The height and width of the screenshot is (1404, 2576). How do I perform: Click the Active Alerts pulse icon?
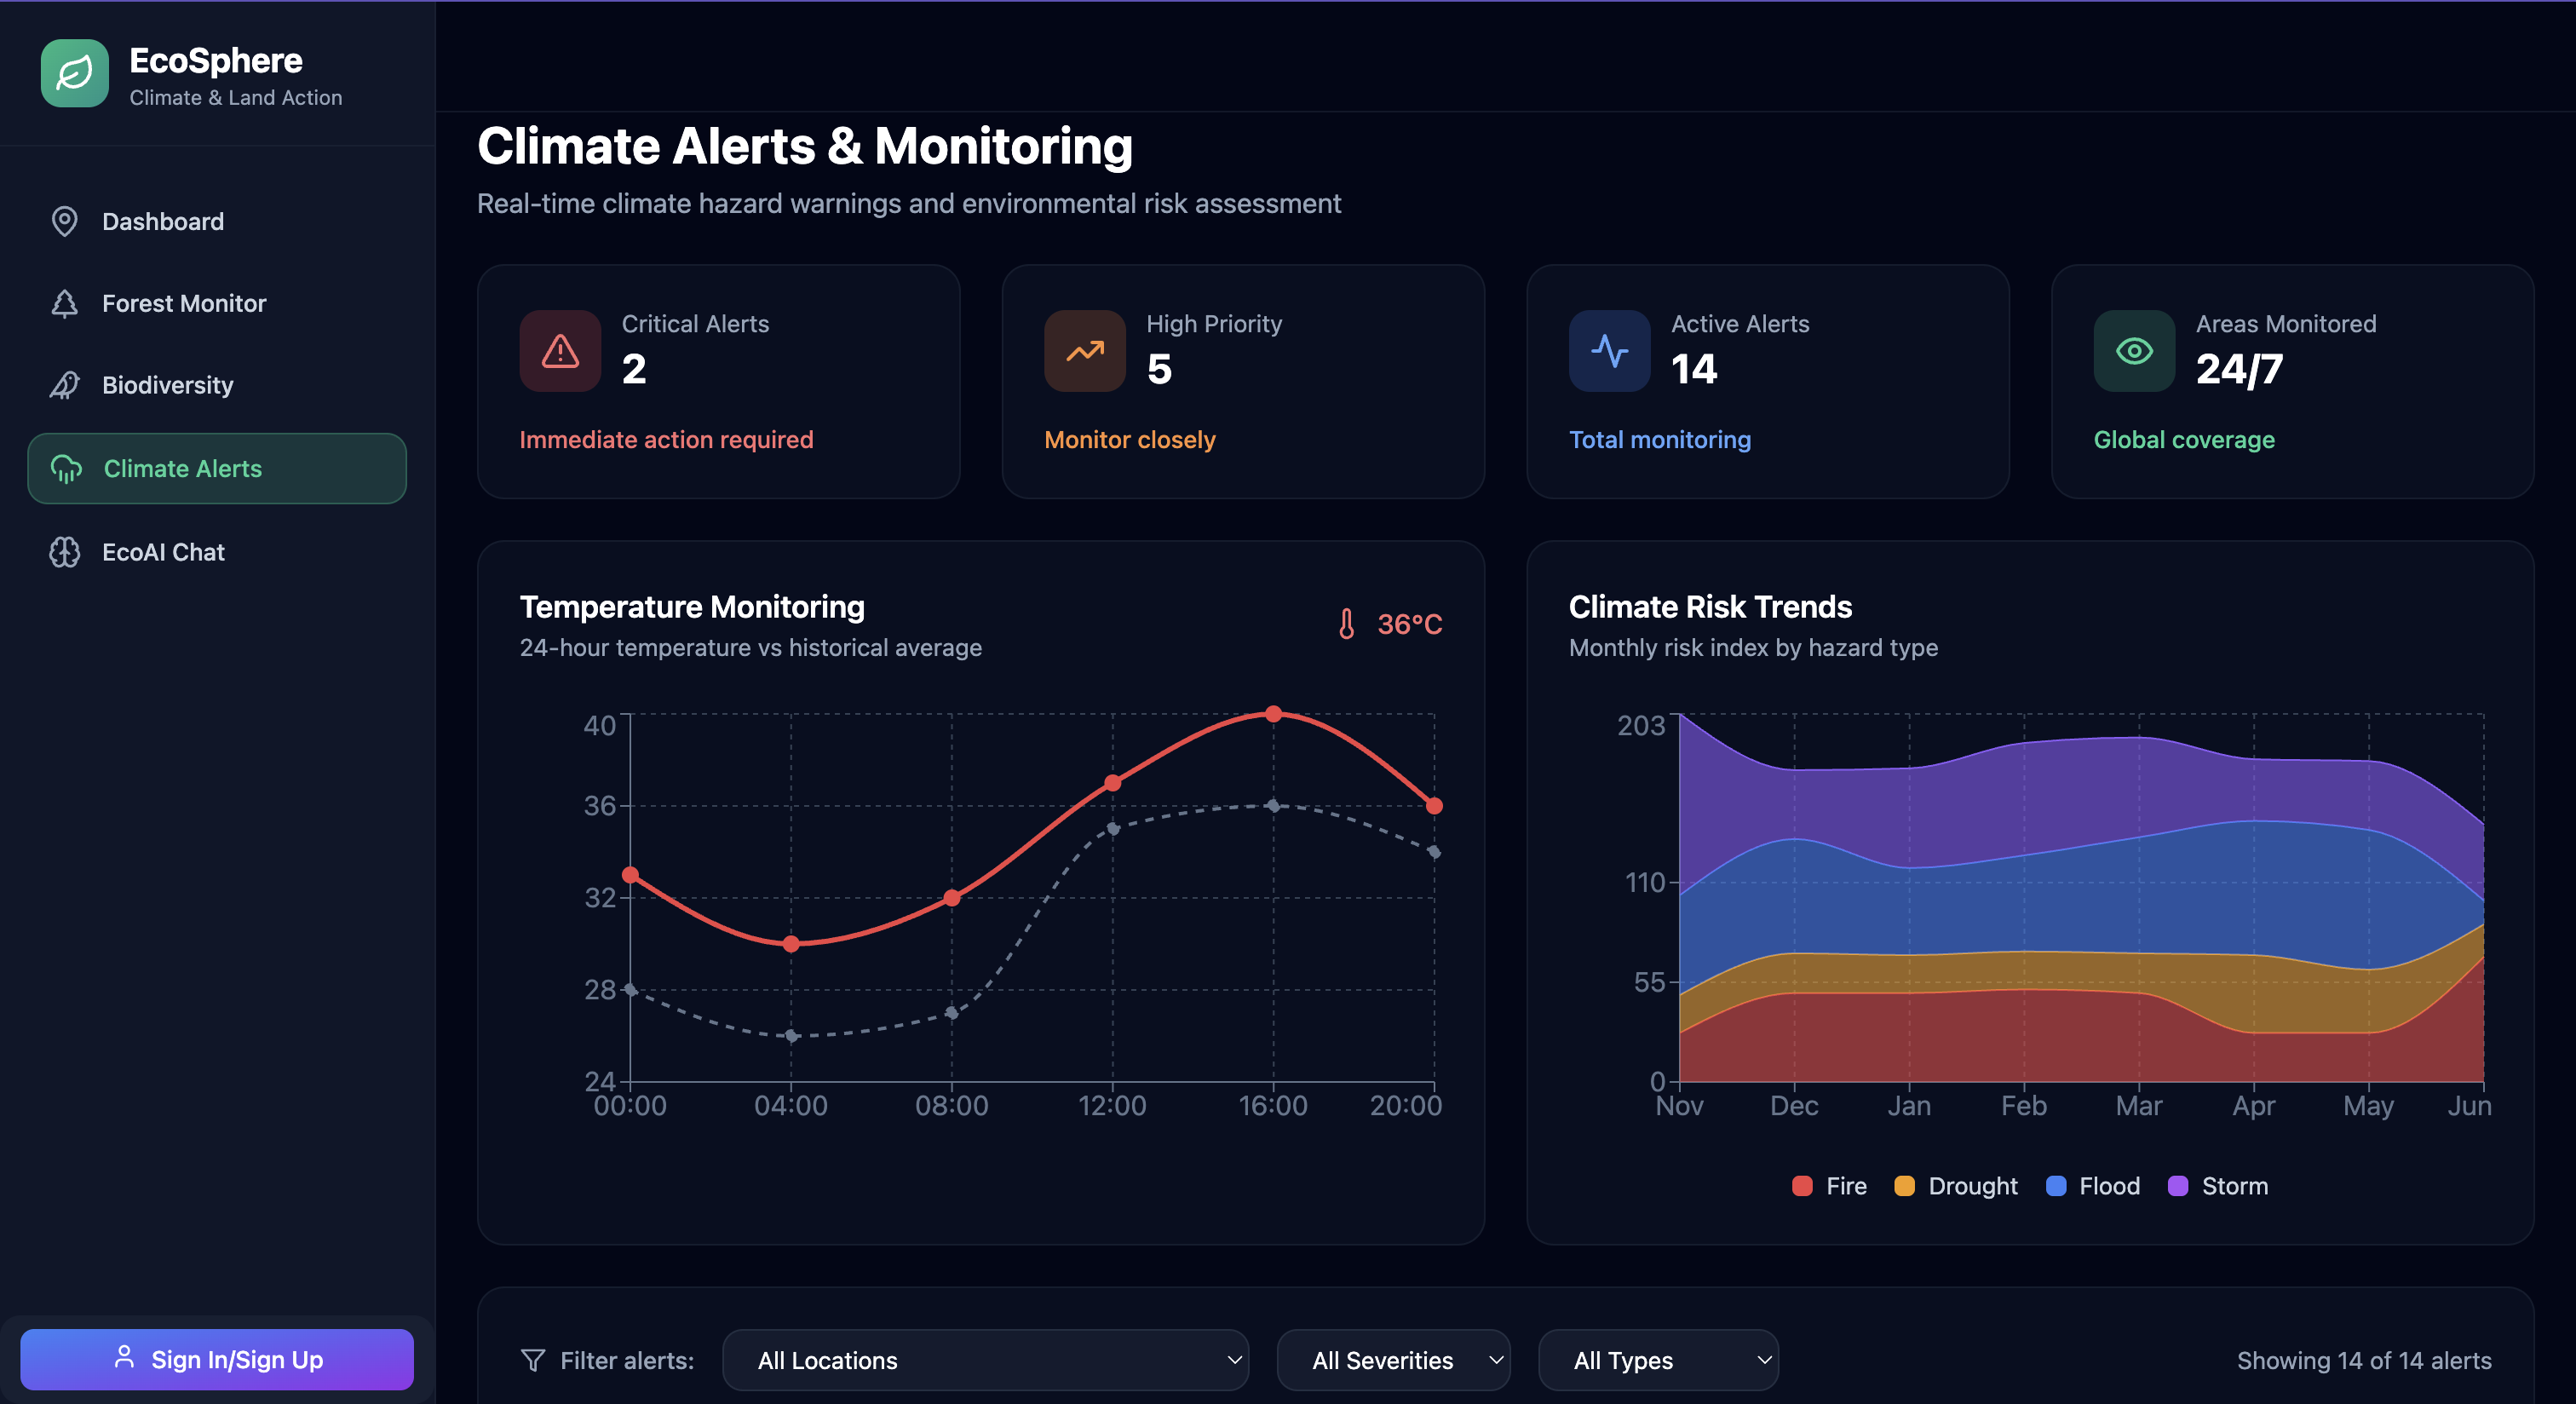[x=1609, y=351]
